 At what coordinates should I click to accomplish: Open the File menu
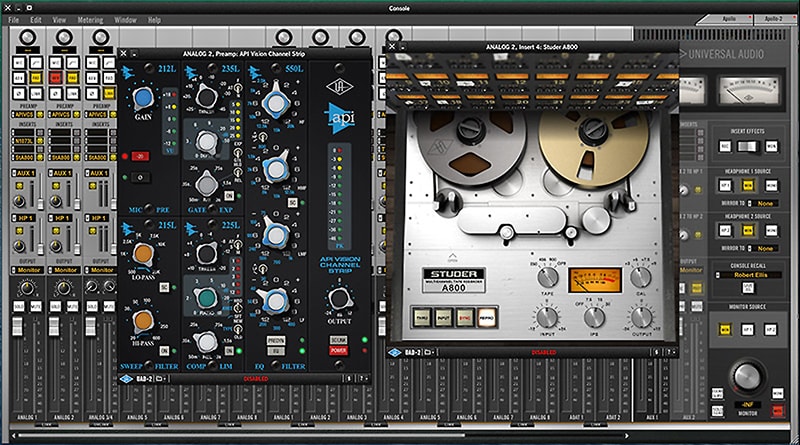[13, 20]
